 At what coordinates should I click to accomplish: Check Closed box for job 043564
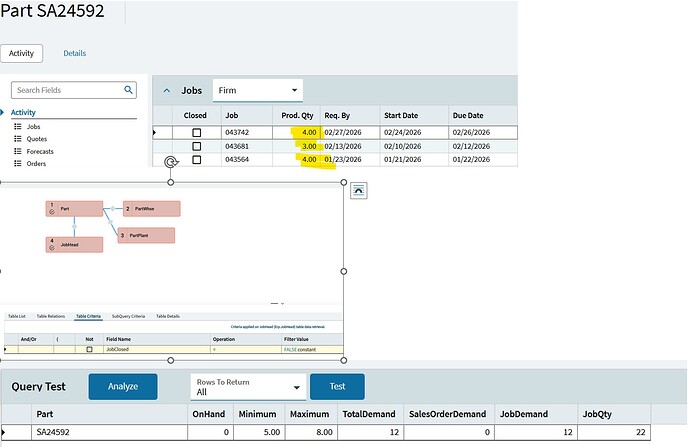point(197,160)
